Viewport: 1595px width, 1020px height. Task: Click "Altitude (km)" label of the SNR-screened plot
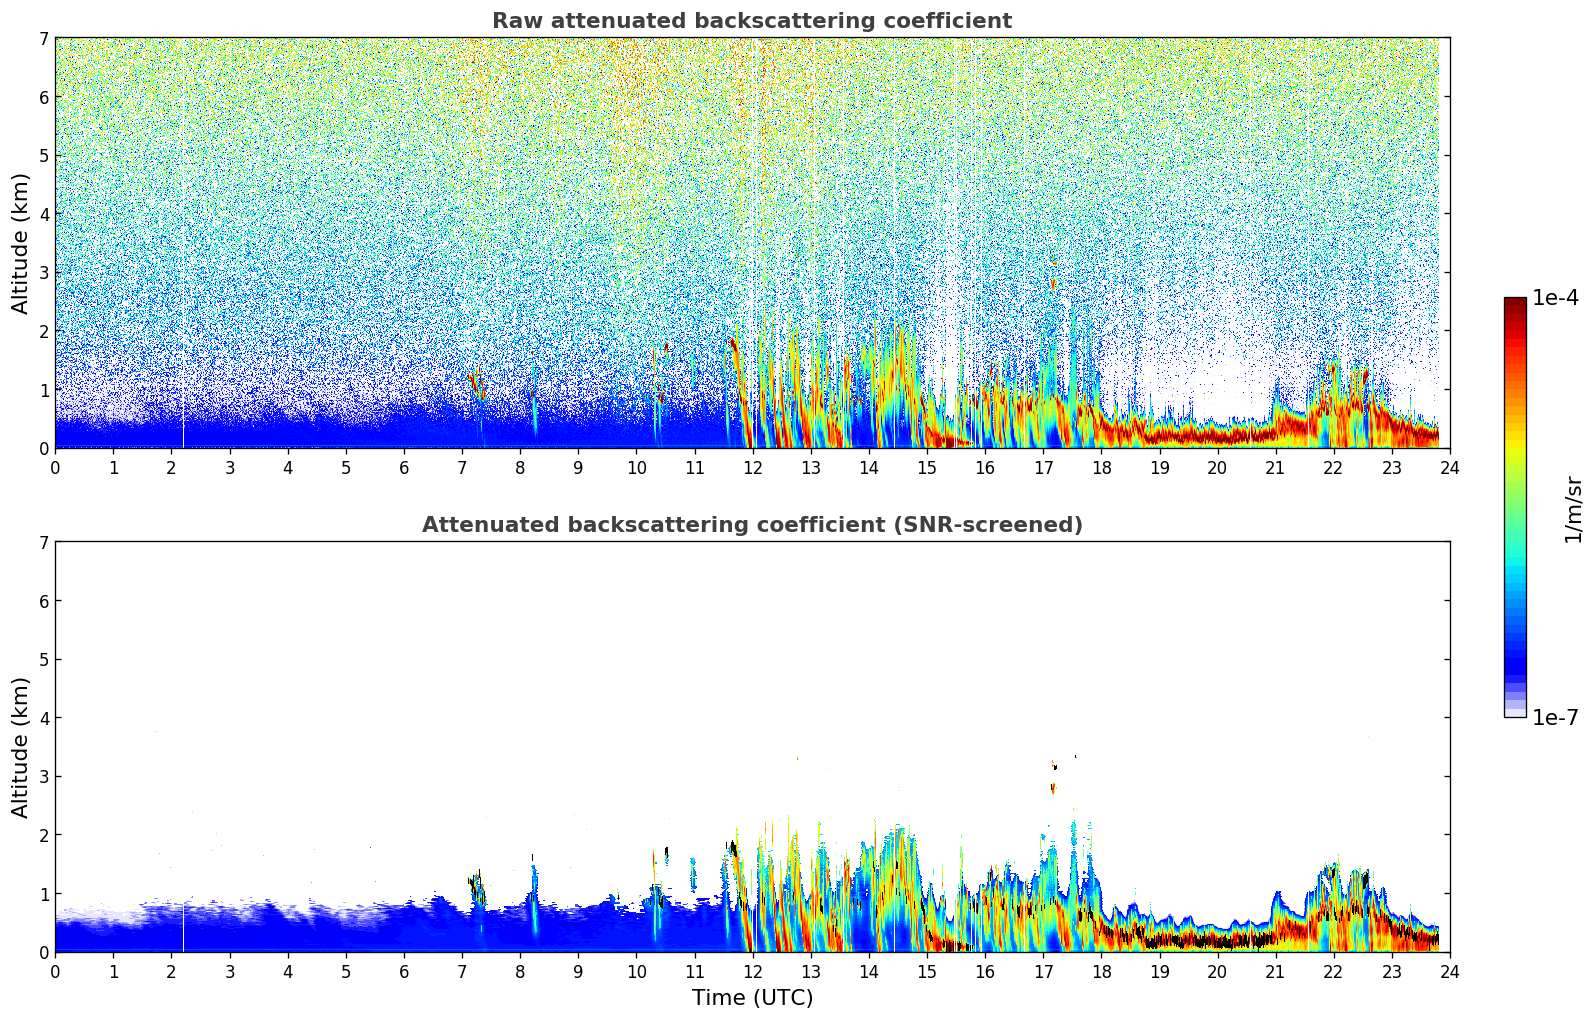(x=21, y=747)
